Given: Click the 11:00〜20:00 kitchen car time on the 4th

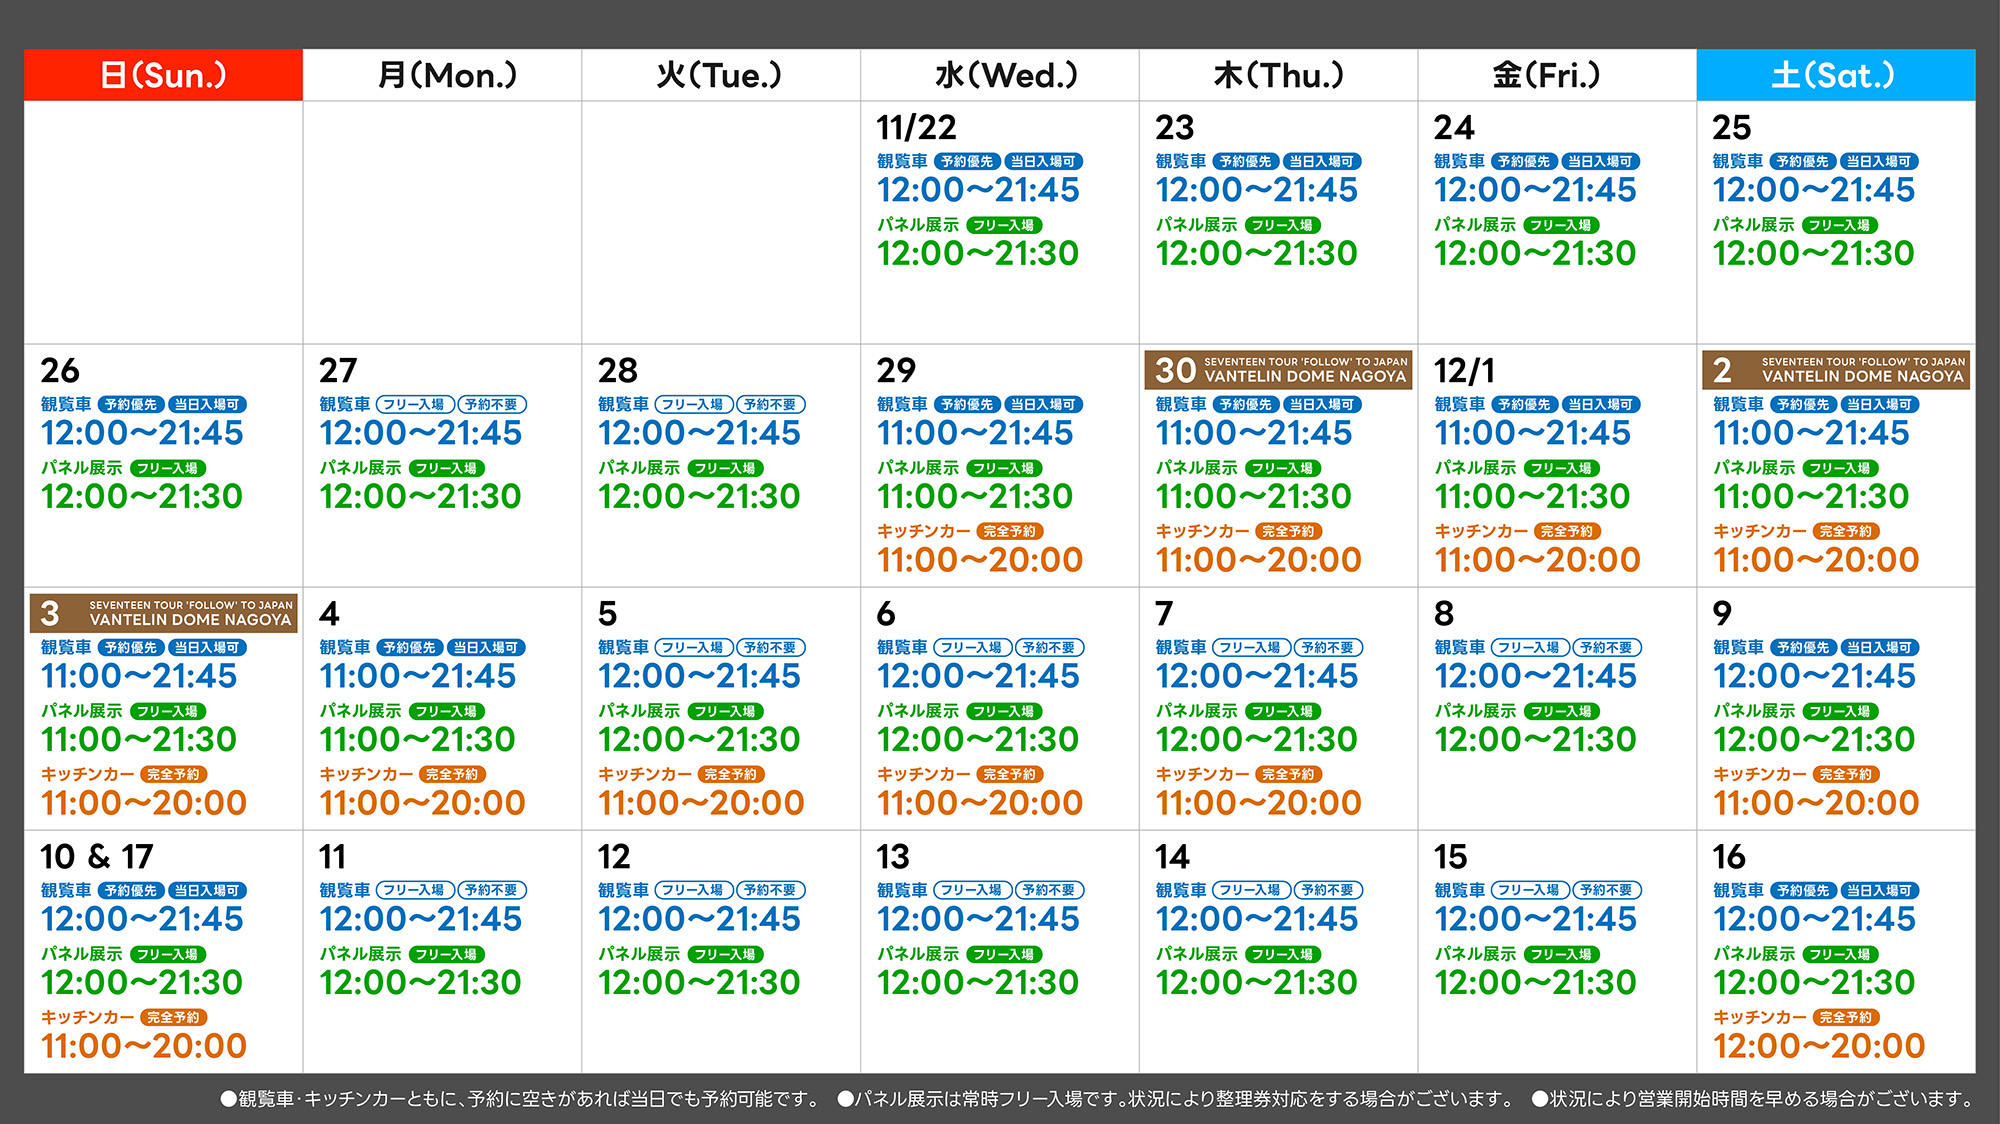Looking at the screenshot, I should pos(422,803).
